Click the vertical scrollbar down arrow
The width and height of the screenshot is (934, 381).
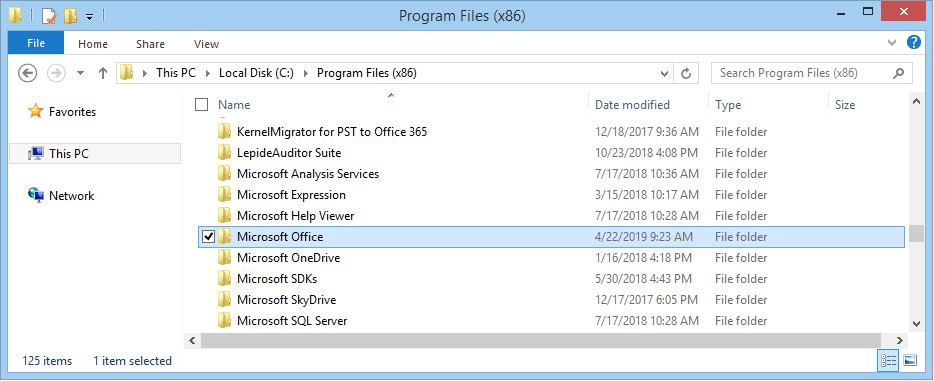[x=917, y=323]
